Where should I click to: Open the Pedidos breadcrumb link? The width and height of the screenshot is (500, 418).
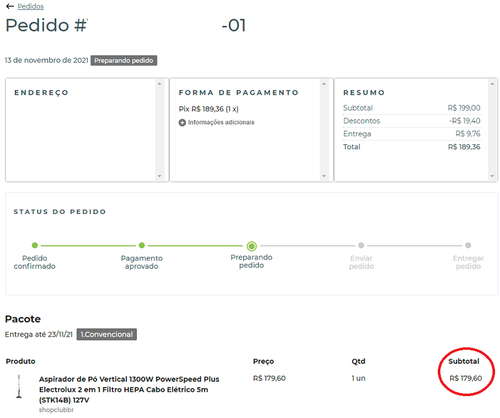coord(31,6)
